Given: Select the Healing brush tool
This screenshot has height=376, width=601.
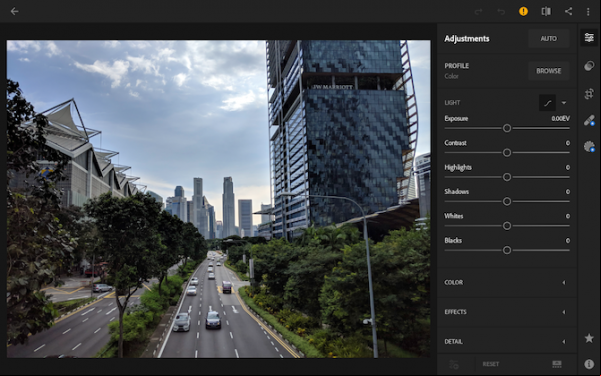Looking at the screenshot, I should [x=589, y=121].
